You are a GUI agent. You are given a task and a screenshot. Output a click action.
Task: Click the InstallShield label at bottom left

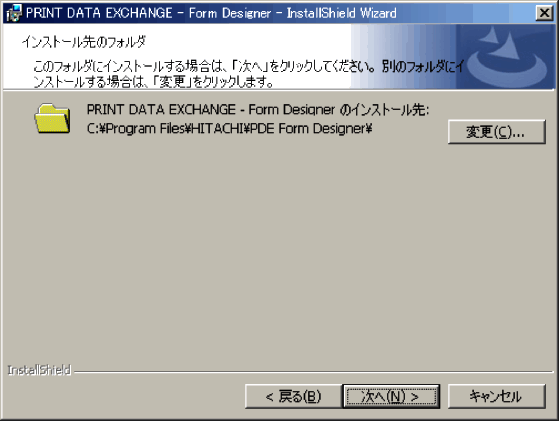[x=40, y=370]
